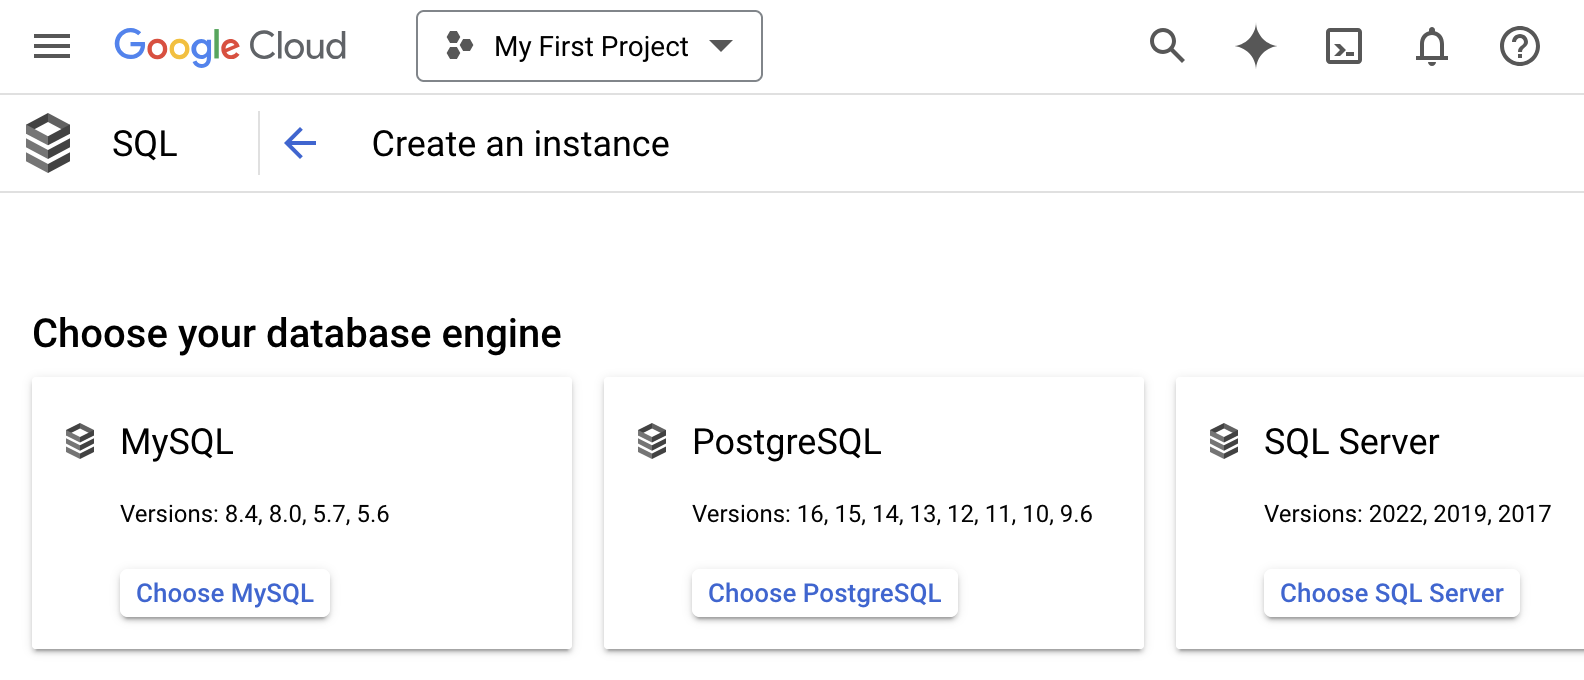Choose PostgreSQL as database engine
Image resolution: width=1584 pixels, height=680 pixels.
tap(825, 593)
